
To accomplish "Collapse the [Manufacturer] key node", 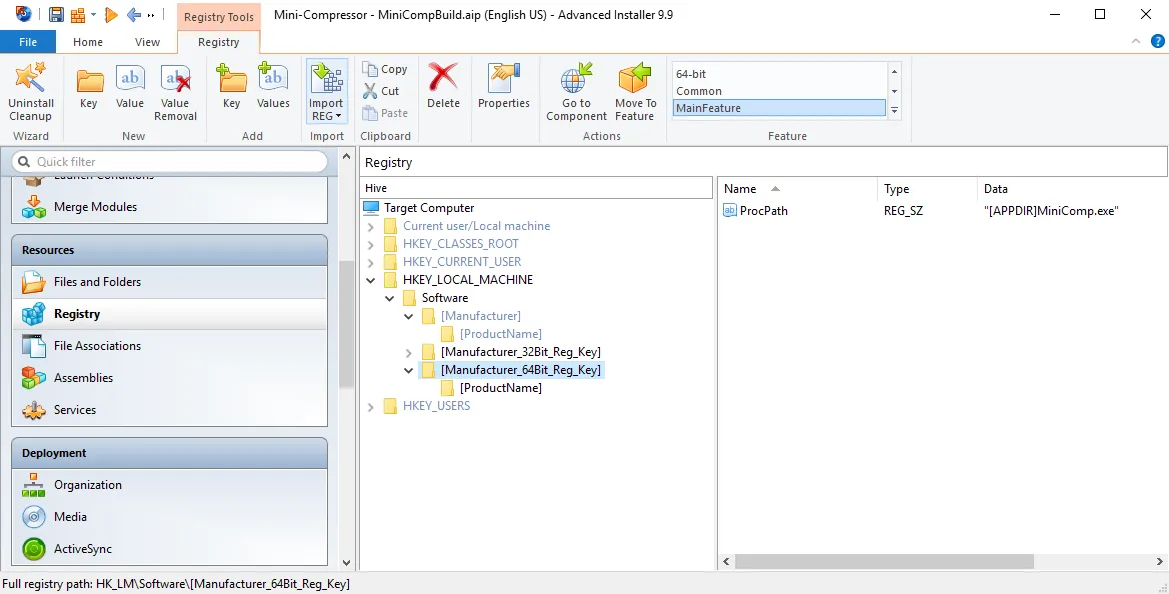I will (409, 316).
